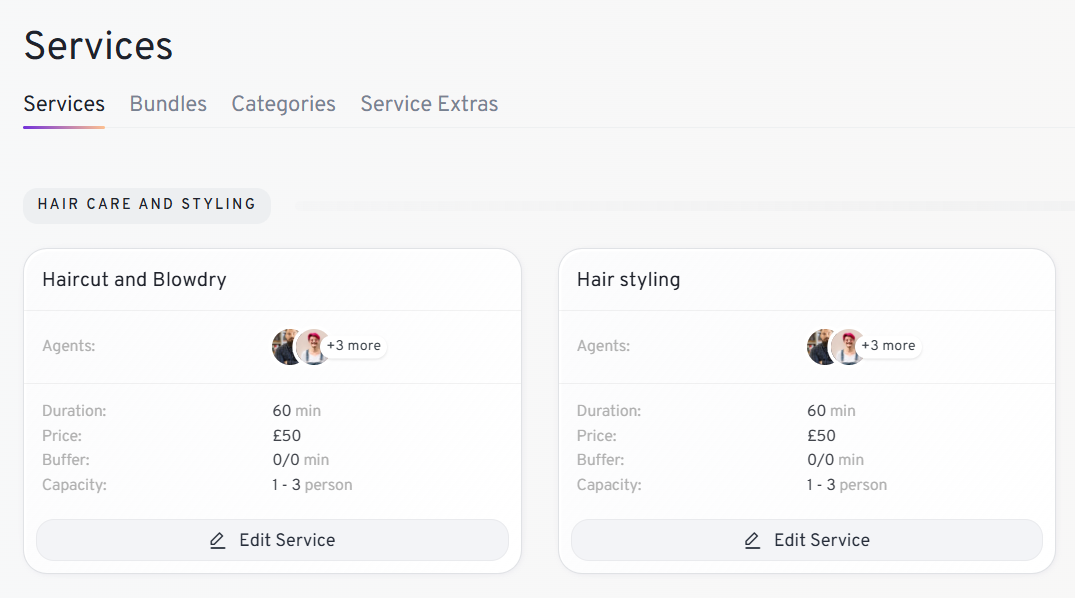Click the Hair Care and Styling category label

point(147,204)
